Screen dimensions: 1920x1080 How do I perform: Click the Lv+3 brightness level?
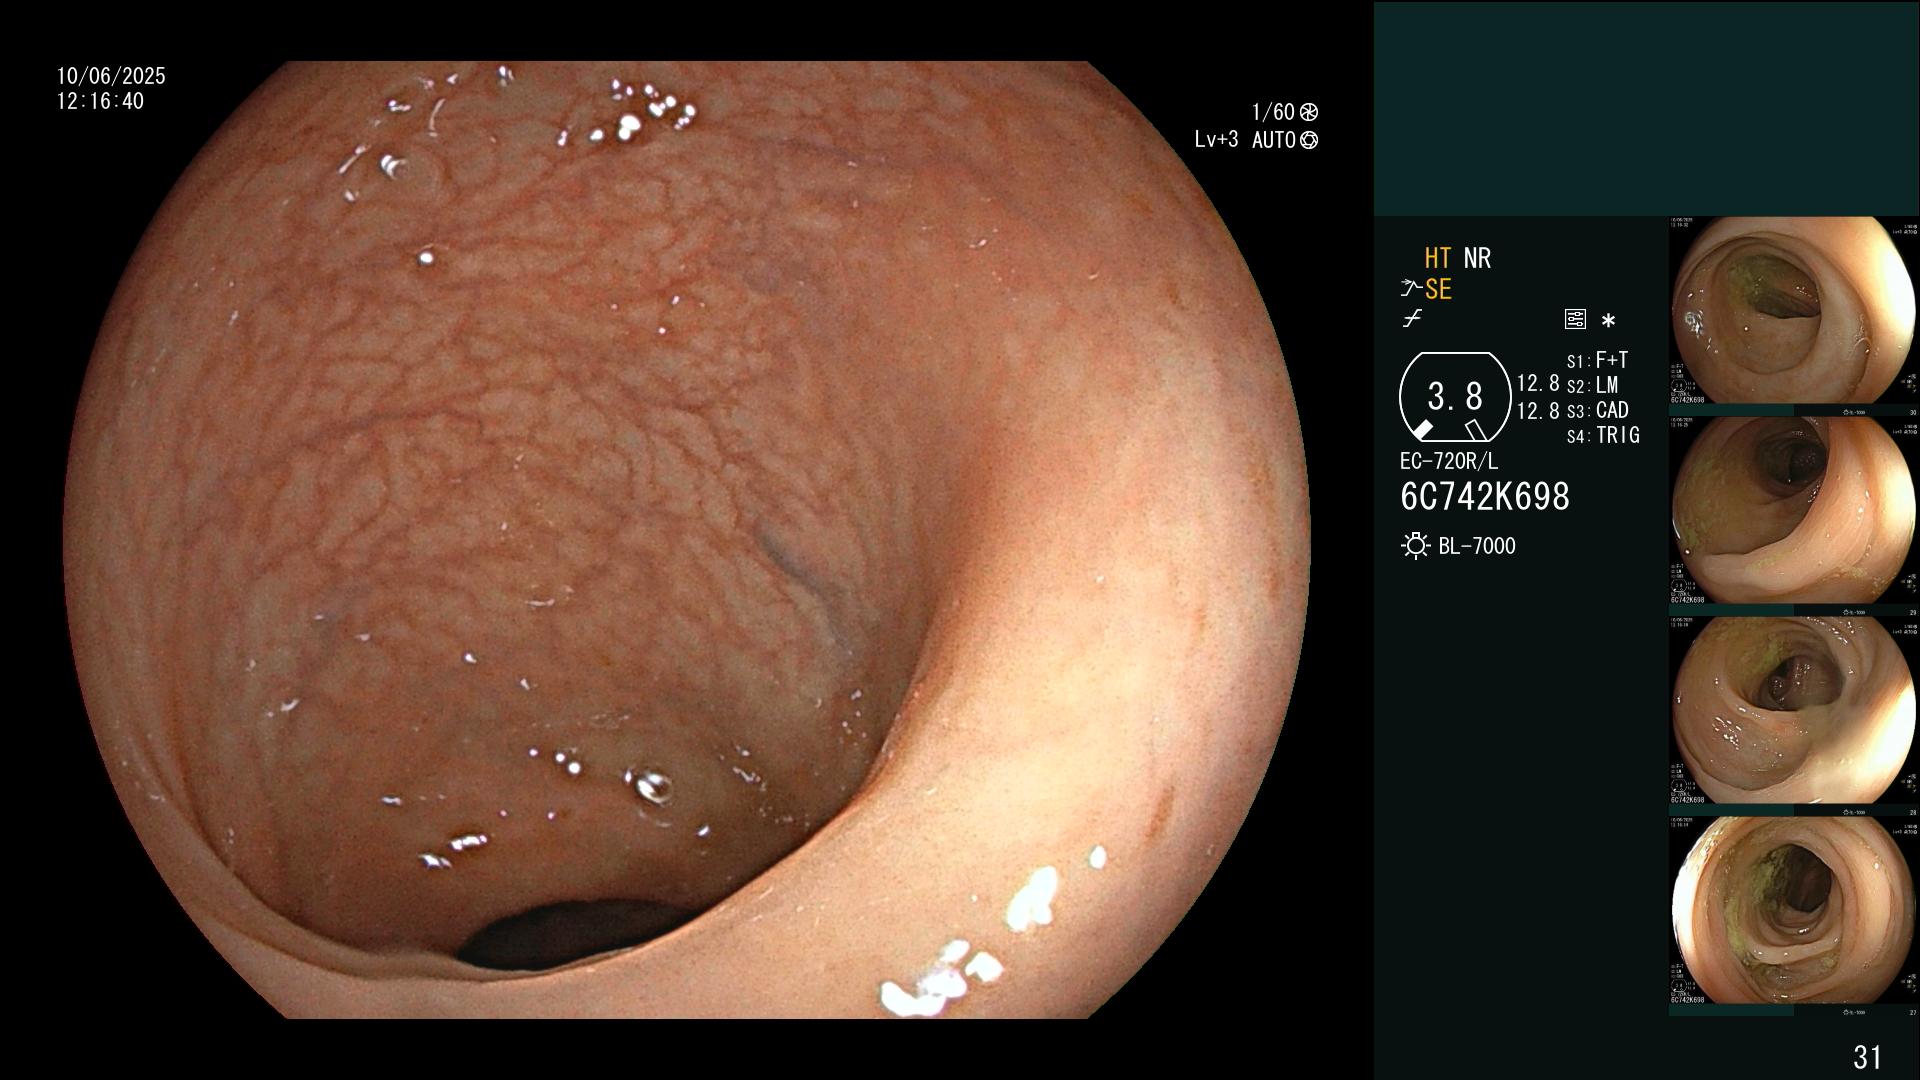pos(1216,140)
